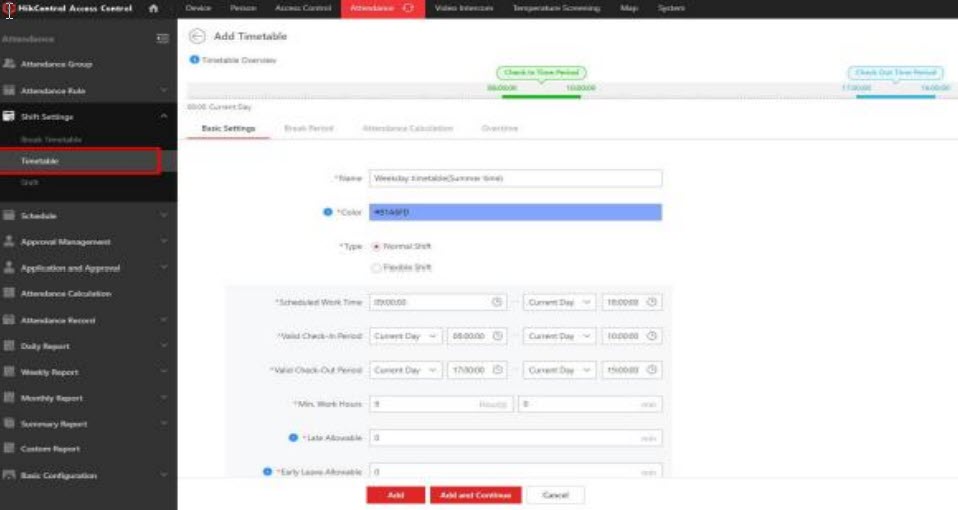
Task: Select the Flexible Shift radio button
Action: pos(376,268)
